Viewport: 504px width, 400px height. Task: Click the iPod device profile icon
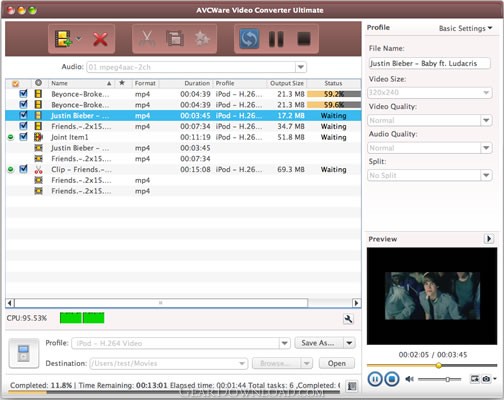coord(24,353)
